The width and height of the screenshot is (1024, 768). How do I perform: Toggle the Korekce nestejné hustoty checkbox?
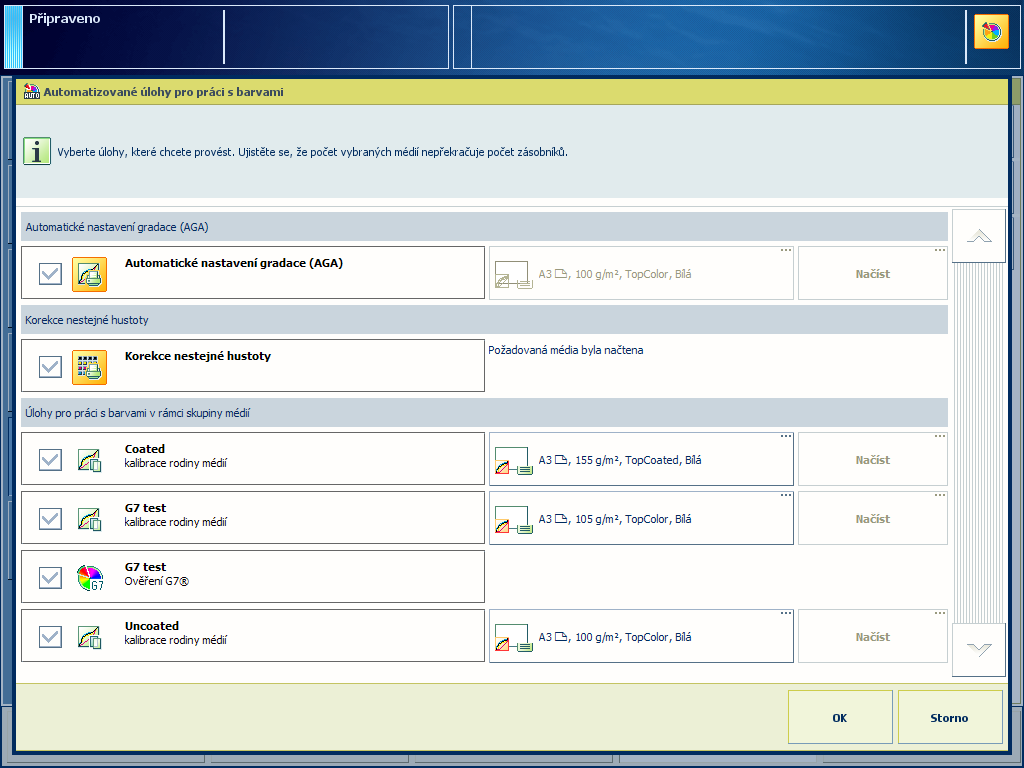(50, 366)
